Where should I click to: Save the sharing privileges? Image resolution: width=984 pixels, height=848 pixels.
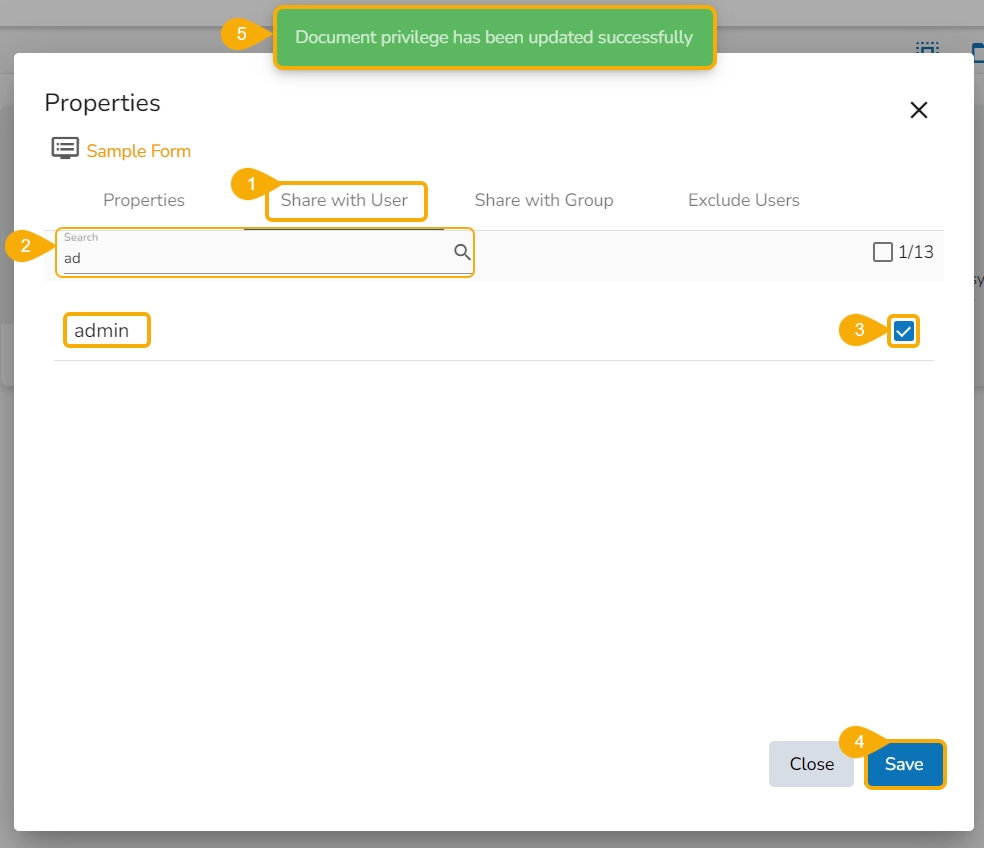(x=904, y=764)
